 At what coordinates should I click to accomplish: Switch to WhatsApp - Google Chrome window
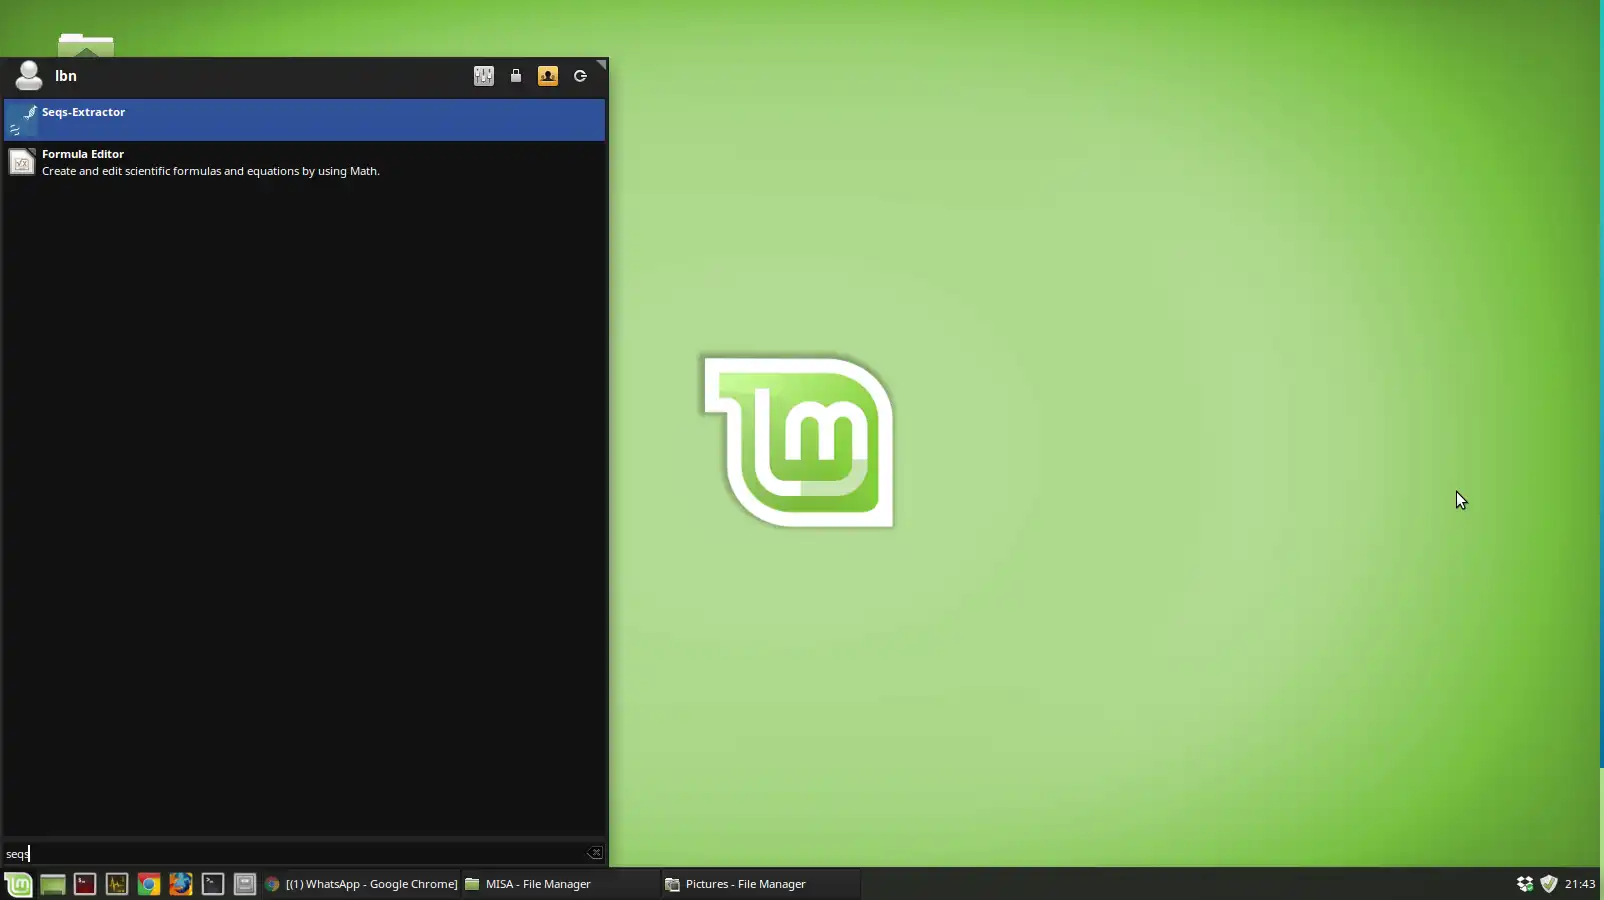pyautogui.click(x=361, y=884)
